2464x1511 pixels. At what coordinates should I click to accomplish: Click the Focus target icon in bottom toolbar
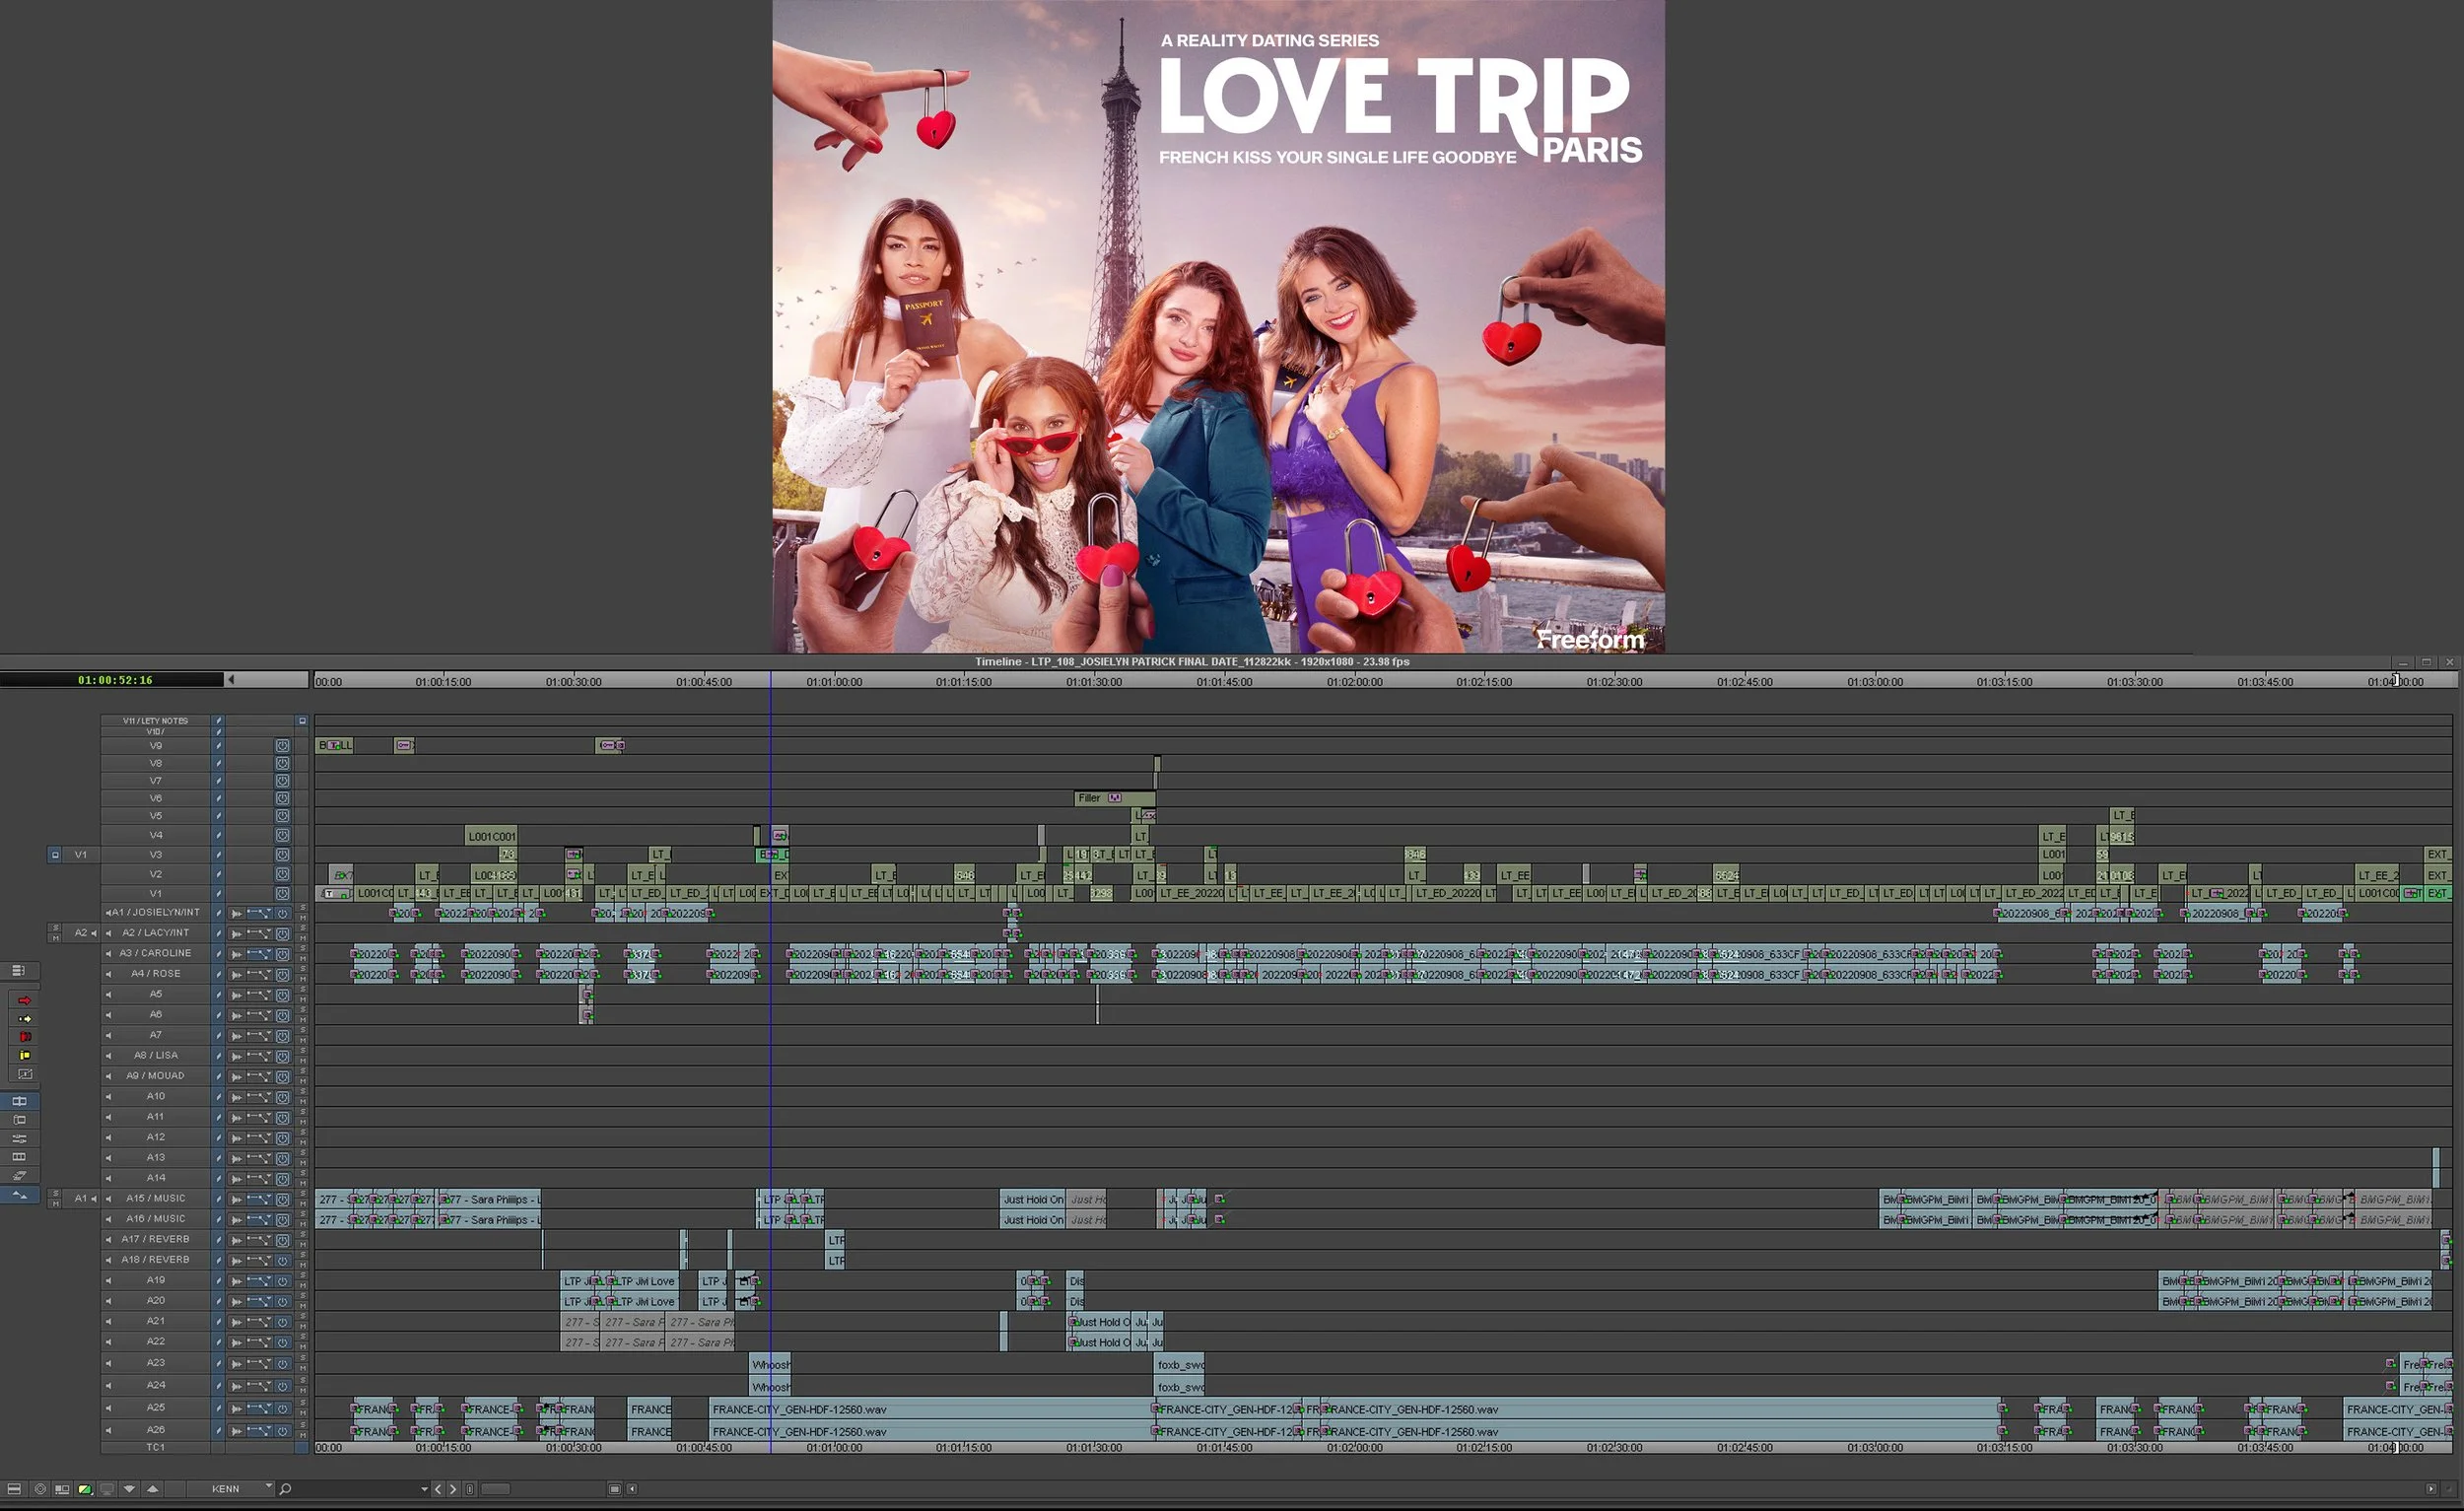click(40, 1489)
